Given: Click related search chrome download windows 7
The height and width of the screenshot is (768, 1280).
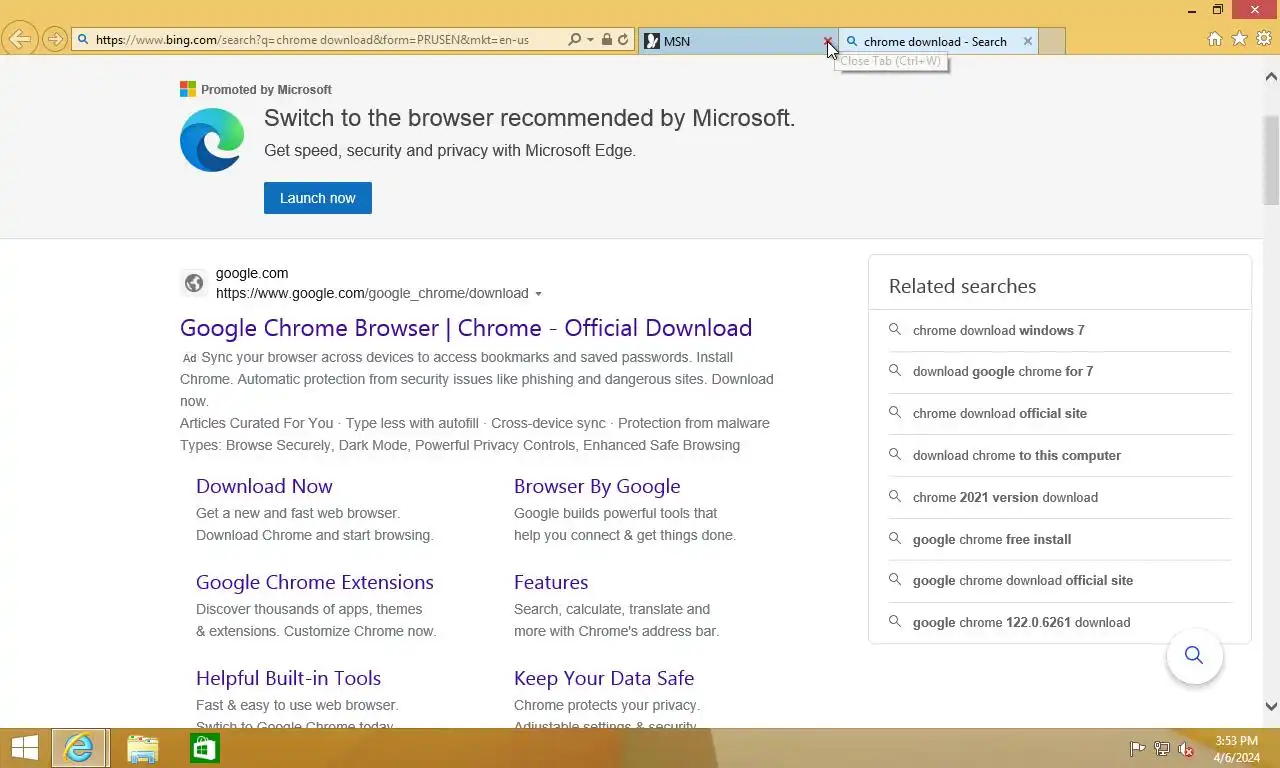Looking at the screenshot, I should tap(998, 330).
